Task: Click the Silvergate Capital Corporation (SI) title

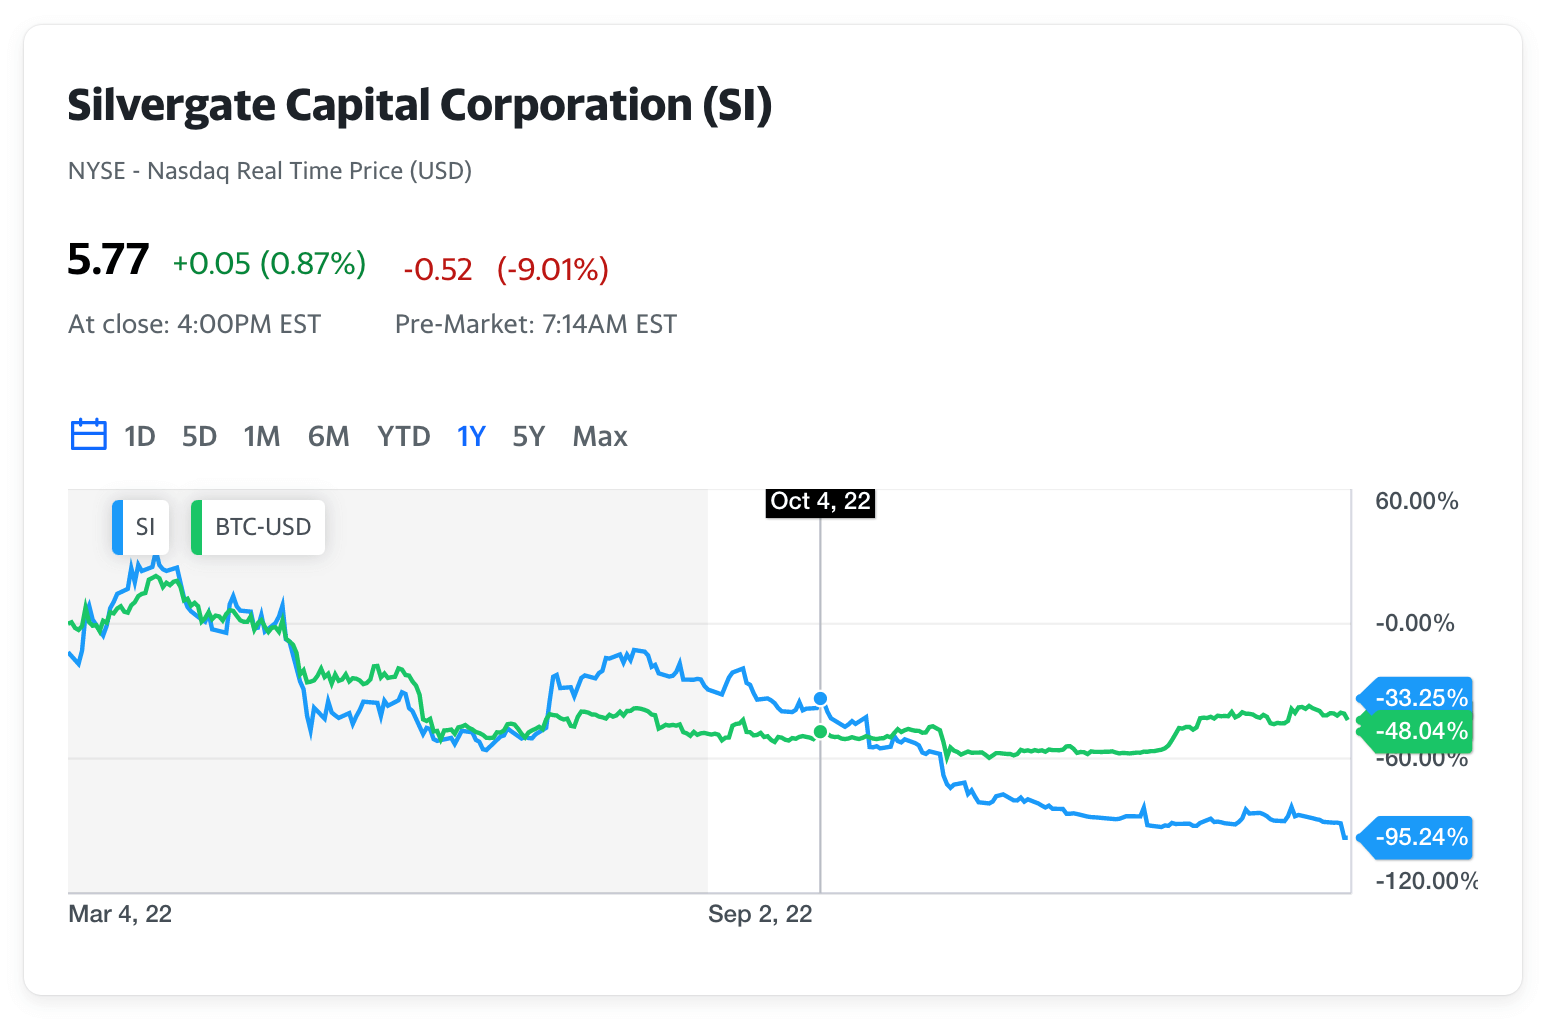Action: (420, 105)
